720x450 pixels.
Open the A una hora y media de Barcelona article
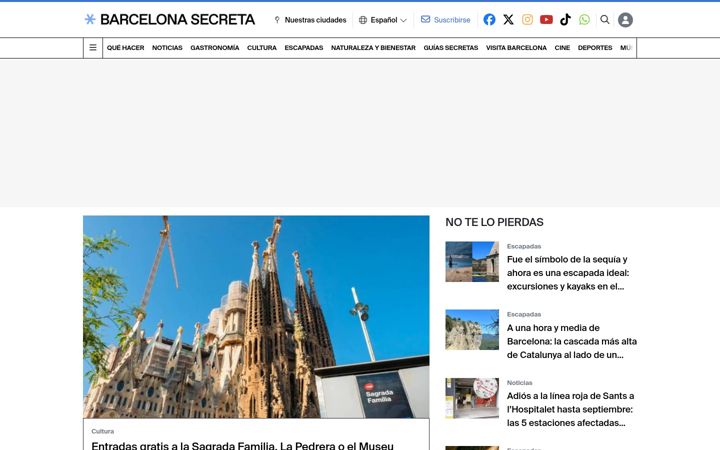(572, 341)
